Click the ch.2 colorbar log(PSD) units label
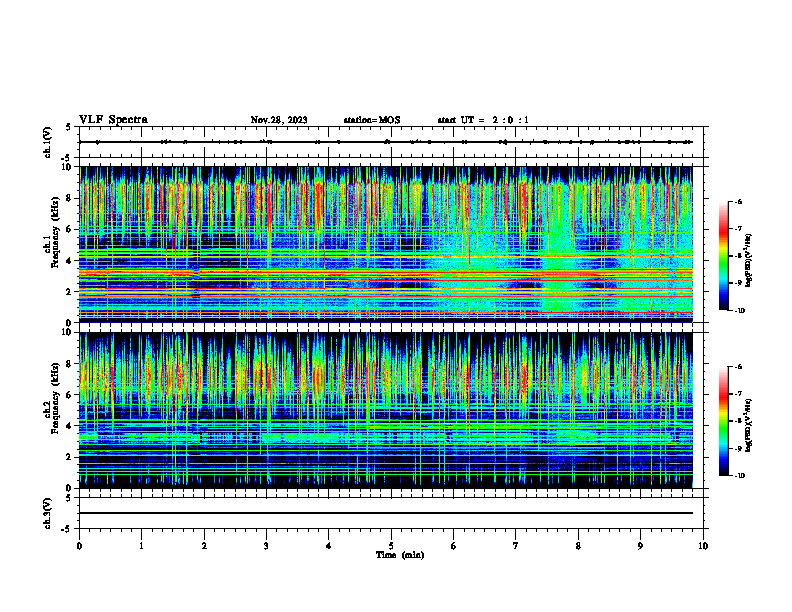This screenshot has width=792, height=612. pyautogui.click(x=749, y=425)
